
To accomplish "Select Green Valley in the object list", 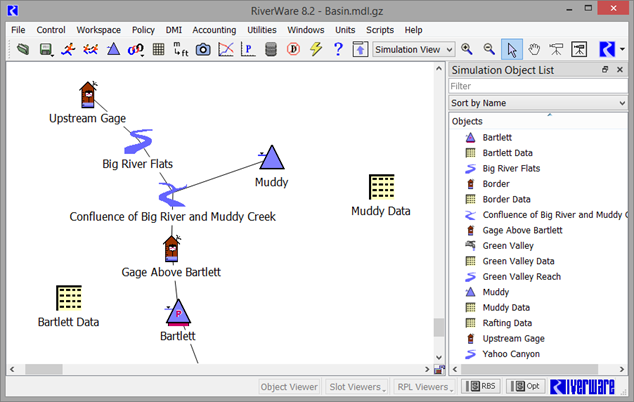I will pos(508,246).
